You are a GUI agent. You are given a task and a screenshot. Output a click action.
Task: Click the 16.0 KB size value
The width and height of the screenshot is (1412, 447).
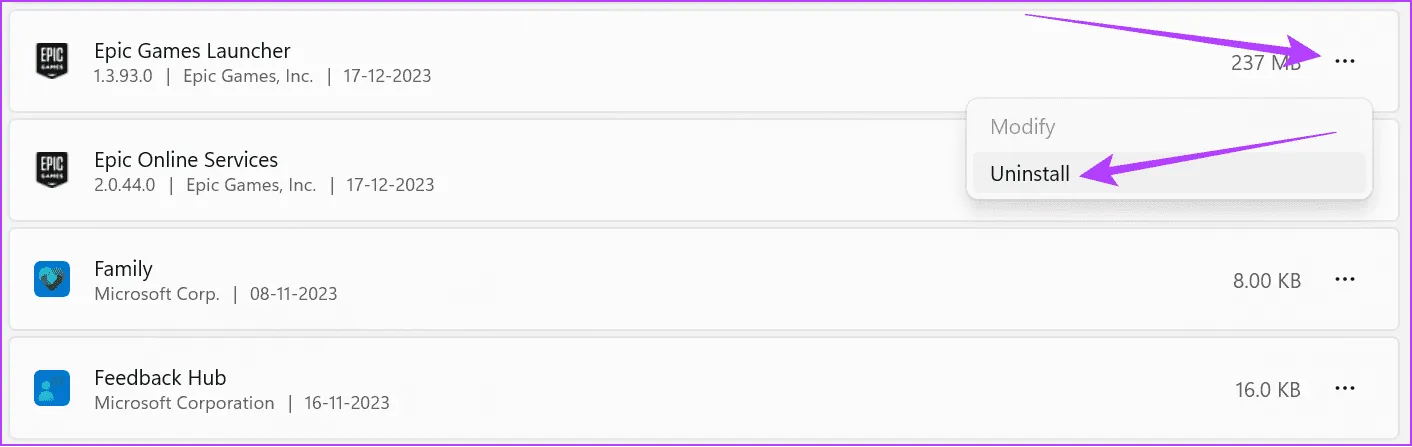[x=1267, y=390]
